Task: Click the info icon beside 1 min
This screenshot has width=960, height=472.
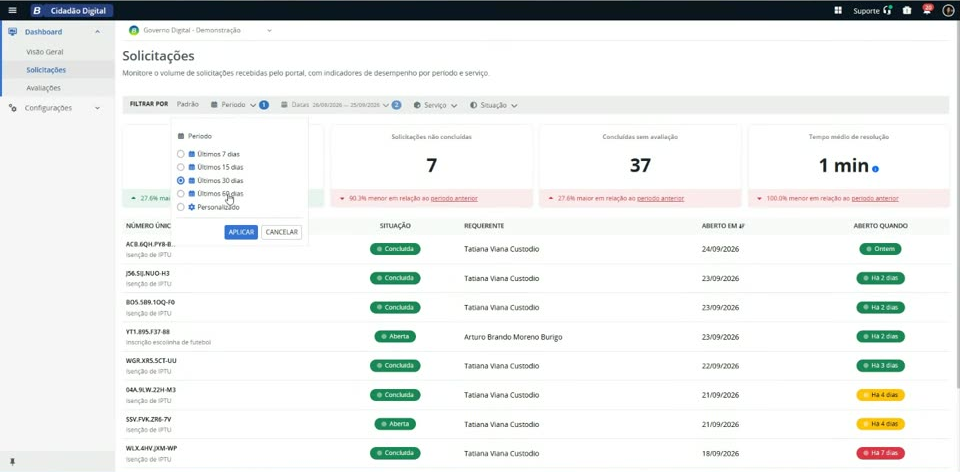Action: [x=876, y=168]
